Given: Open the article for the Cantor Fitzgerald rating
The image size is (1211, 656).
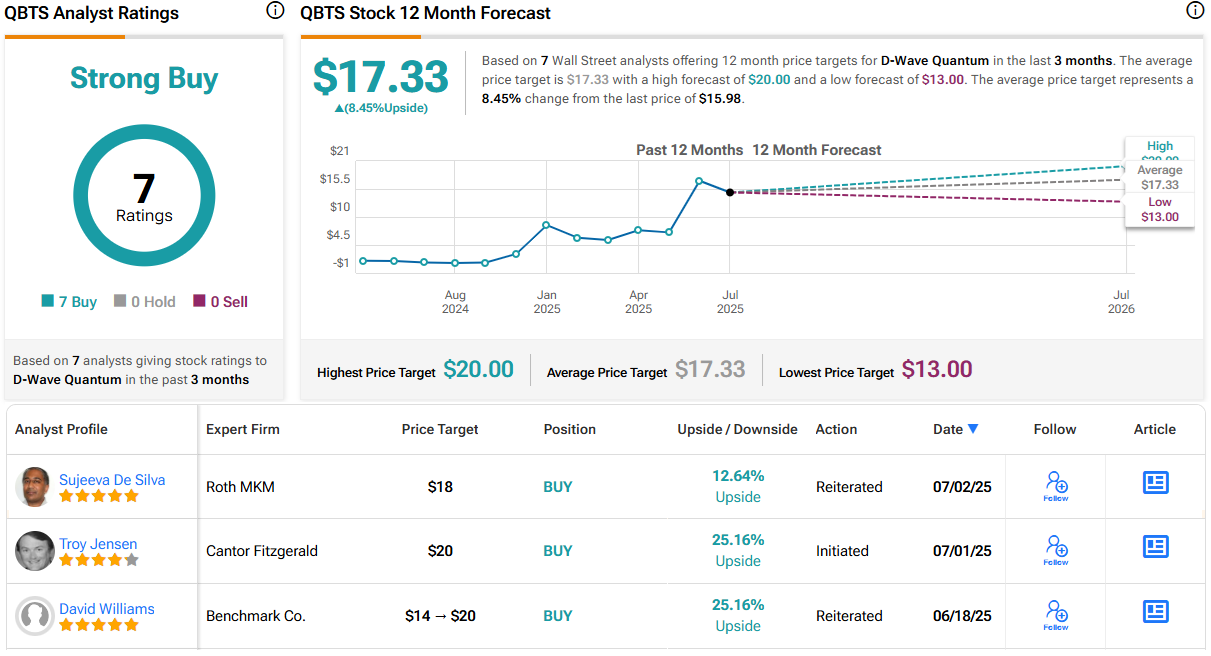Looking at the screenshot, I should [1155, 547].
